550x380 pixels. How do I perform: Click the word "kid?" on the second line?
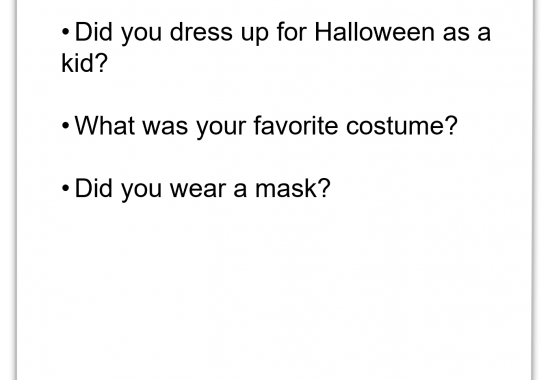(x=84, y=63)
